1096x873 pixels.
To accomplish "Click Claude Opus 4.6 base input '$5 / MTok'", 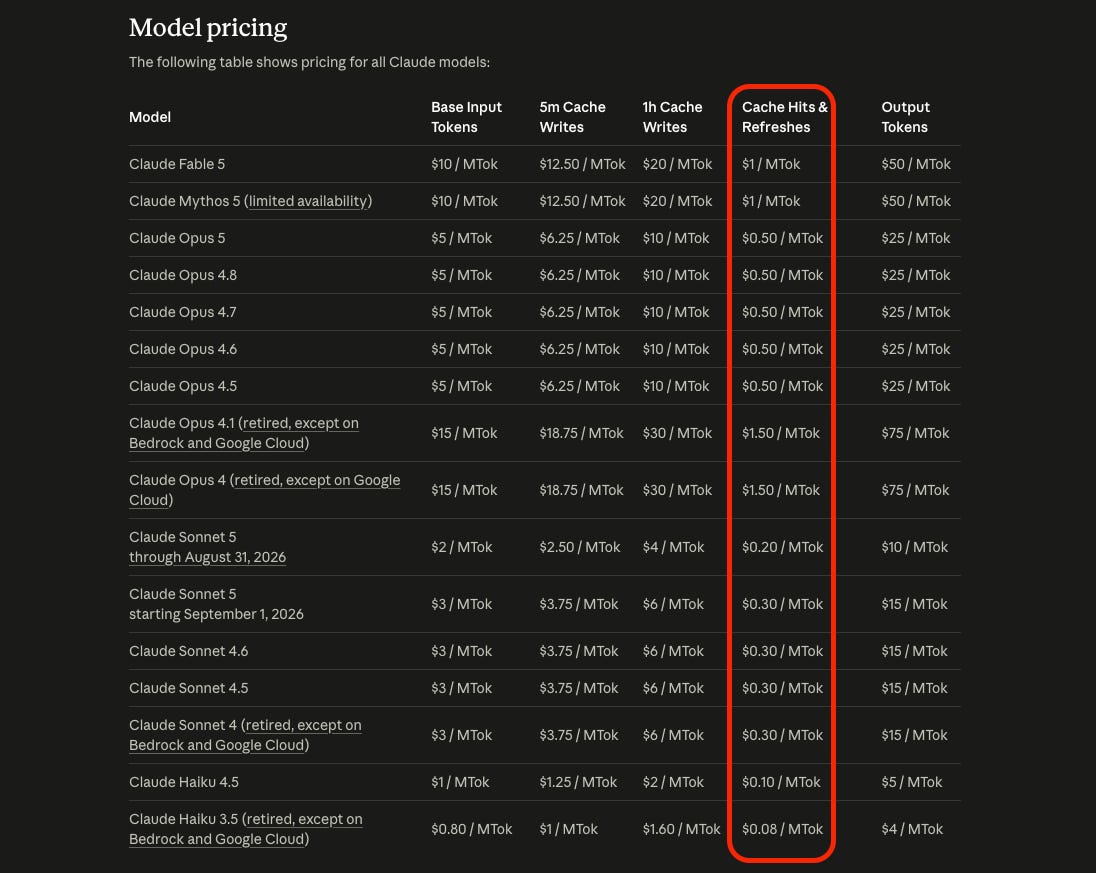I will click(x=461, y=349).
